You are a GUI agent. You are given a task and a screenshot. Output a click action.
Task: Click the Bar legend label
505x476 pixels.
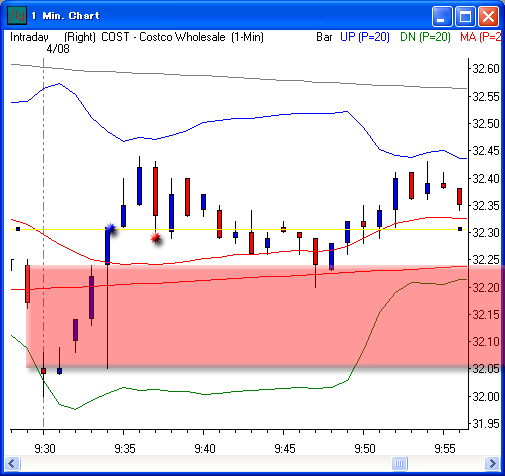[x=324, y=37]
